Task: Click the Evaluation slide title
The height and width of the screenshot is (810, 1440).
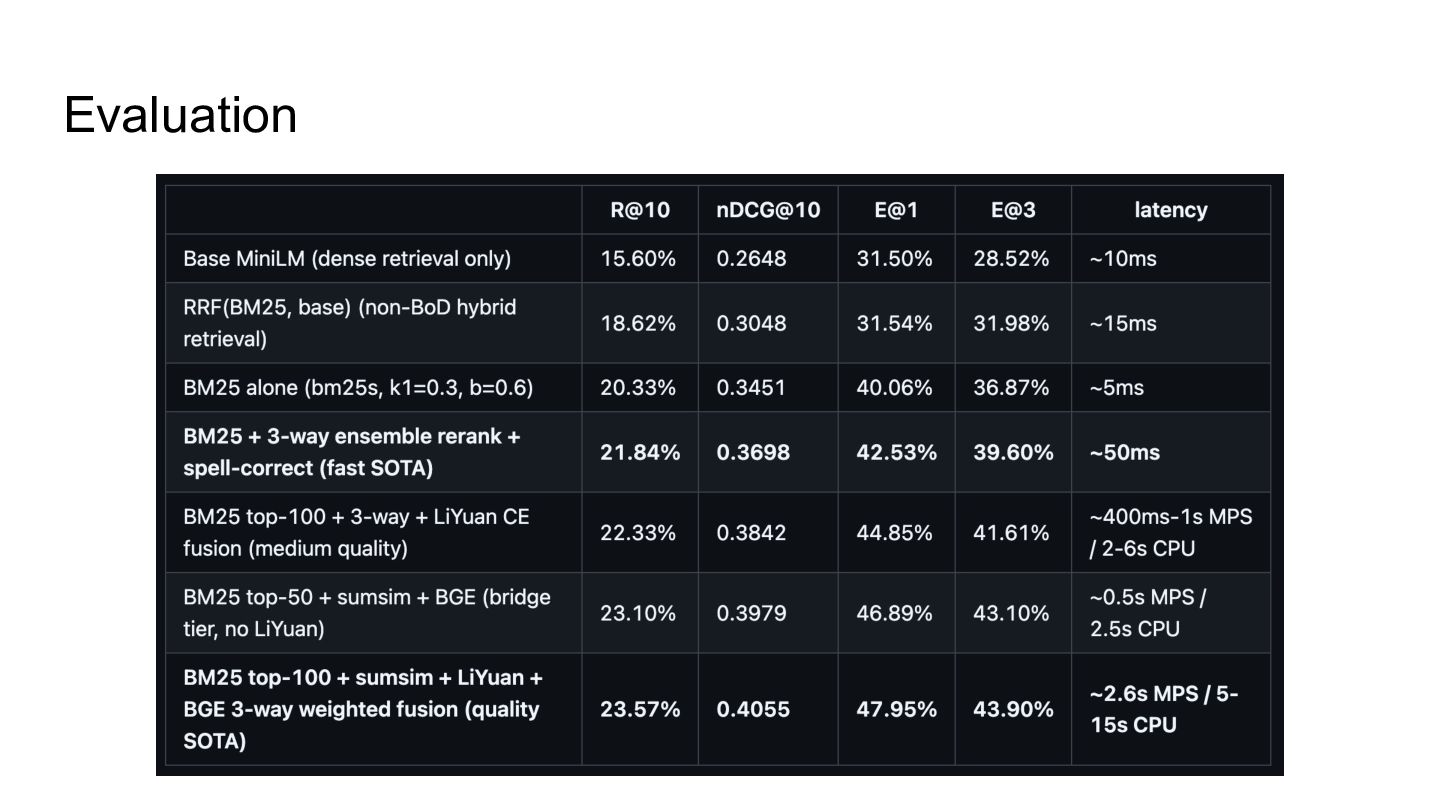Action: (181, 115)
